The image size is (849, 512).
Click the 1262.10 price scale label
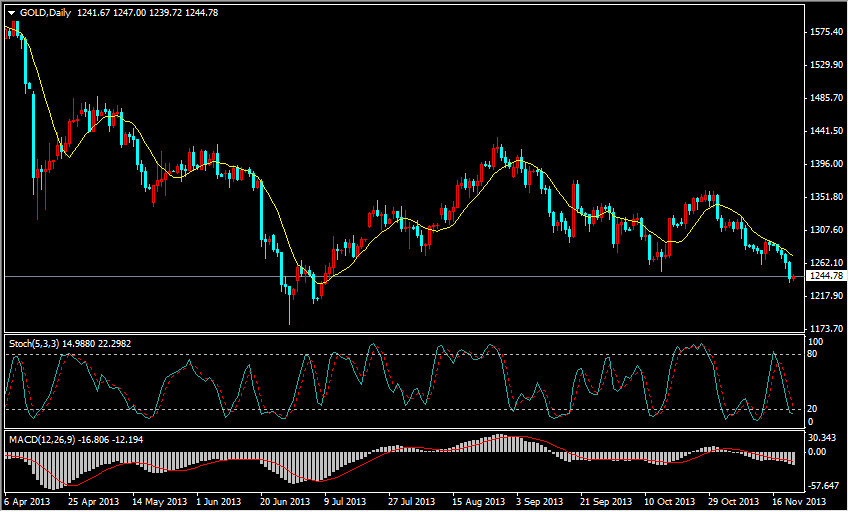[826, 263]
